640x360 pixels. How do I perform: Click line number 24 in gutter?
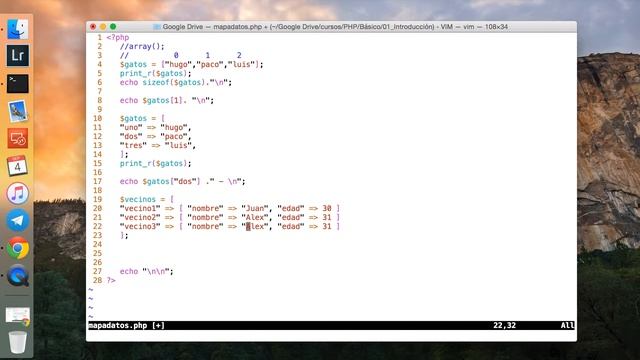click(x=97, y=244)
